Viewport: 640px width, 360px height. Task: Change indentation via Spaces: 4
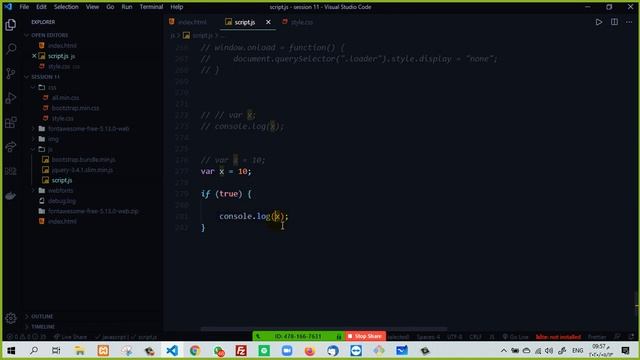pos(428,337)
